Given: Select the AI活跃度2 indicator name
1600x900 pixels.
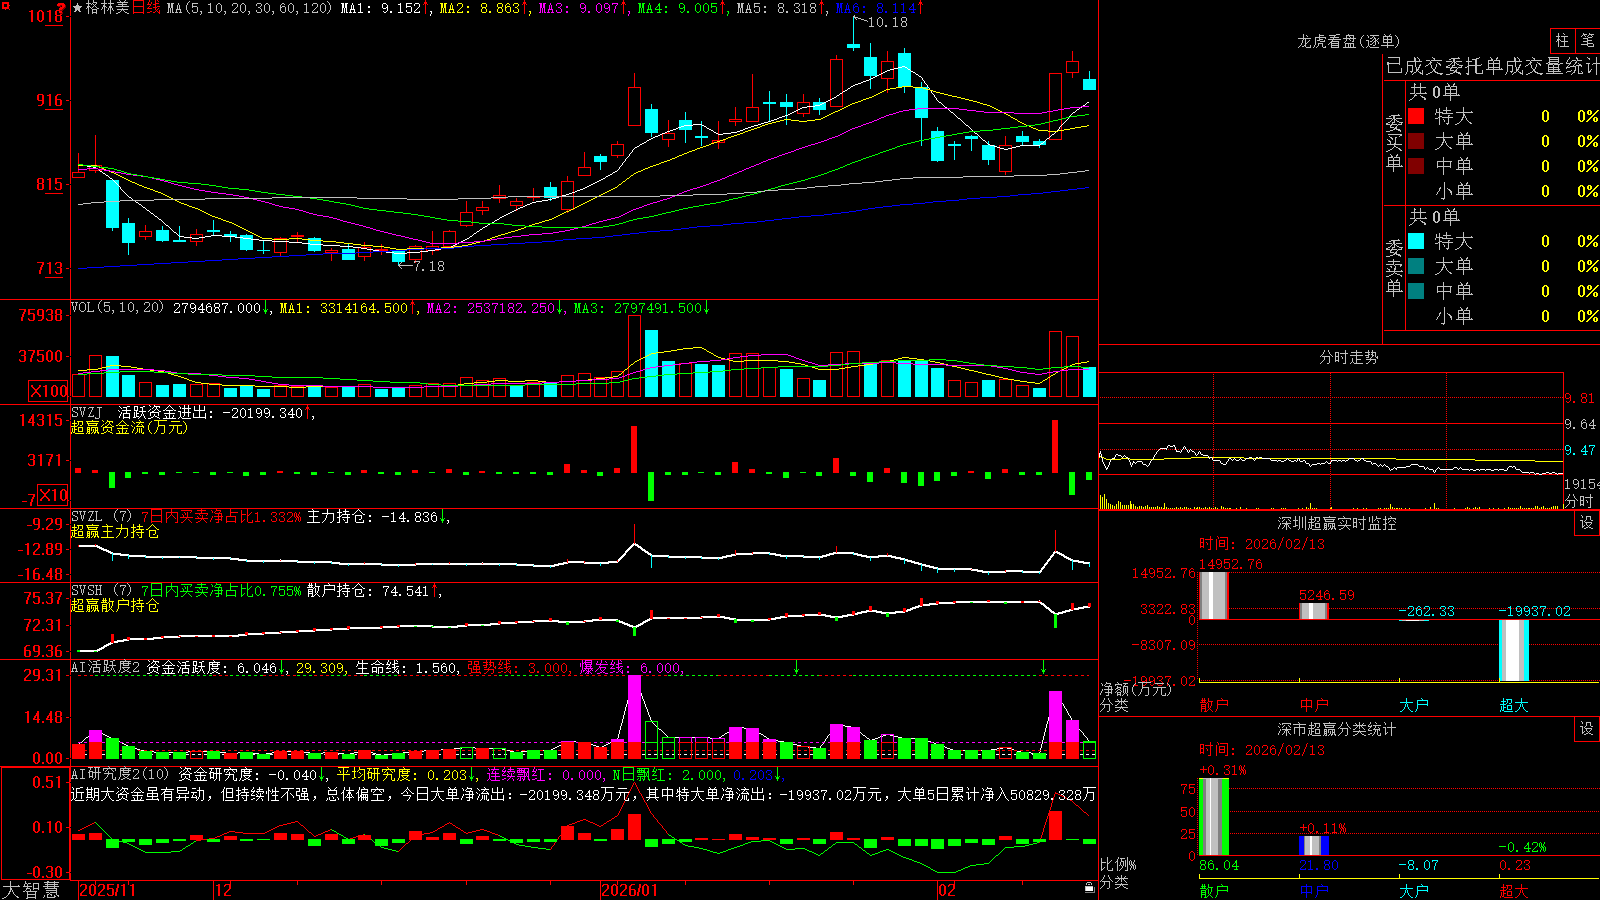Looking at the screenshot, I should pos(106,667).
